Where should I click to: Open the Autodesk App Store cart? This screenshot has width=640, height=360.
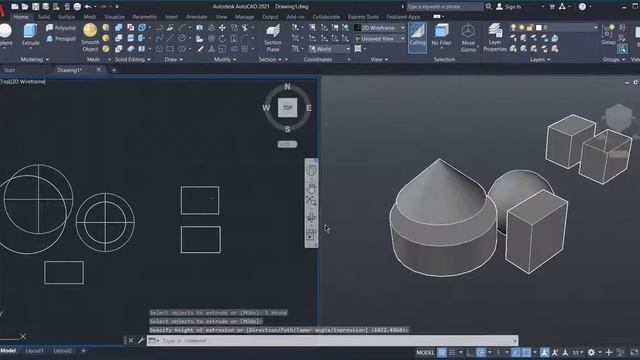coord(552,7)
